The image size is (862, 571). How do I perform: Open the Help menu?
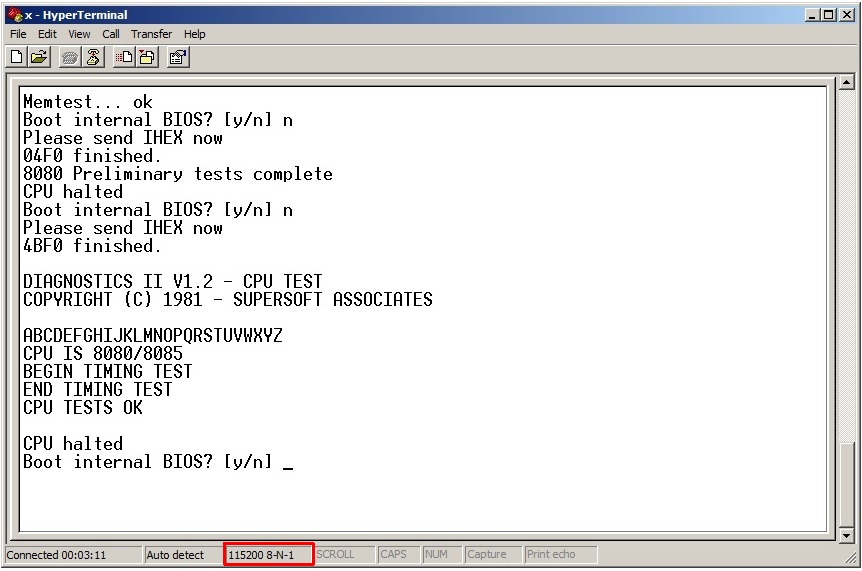tap(195, 34)
